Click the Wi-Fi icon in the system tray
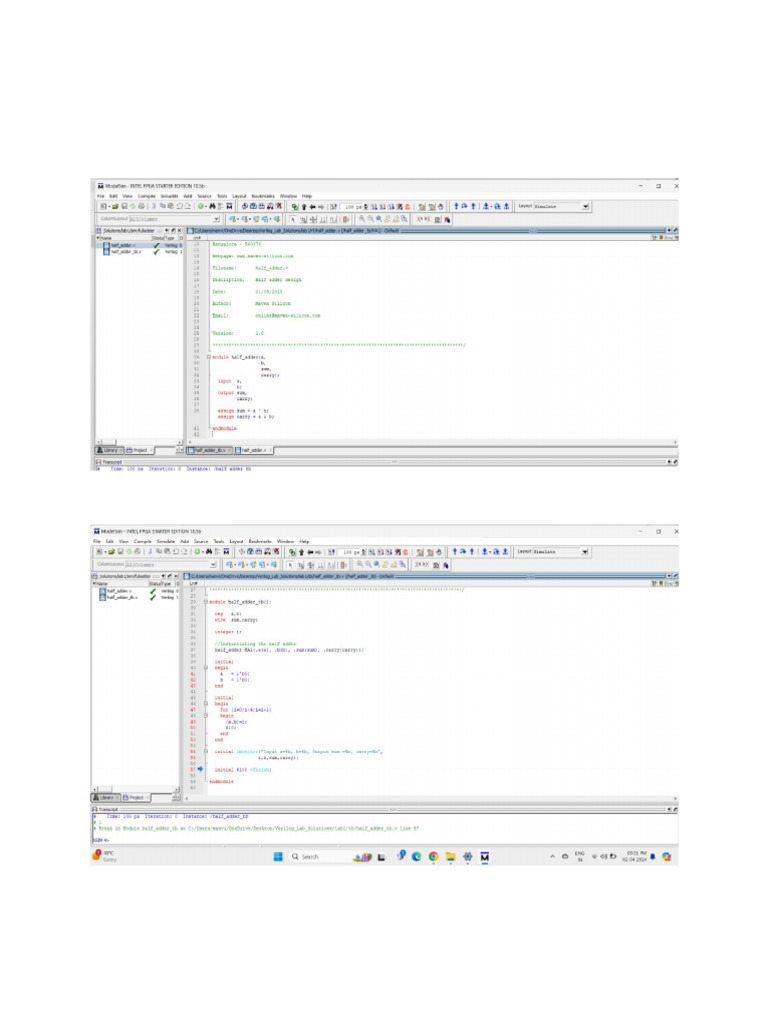 coord(595,857)
